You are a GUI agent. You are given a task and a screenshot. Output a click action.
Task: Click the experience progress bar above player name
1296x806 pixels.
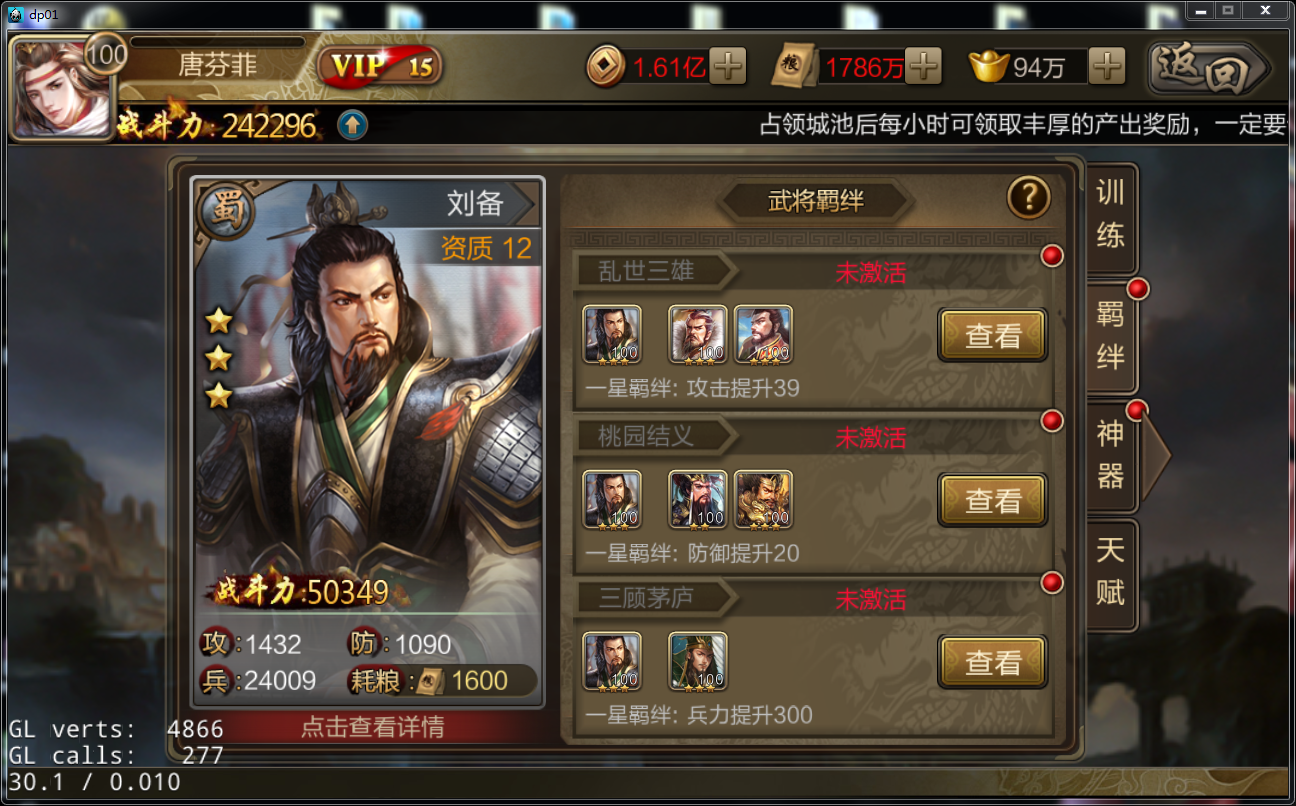click(218, 42)
